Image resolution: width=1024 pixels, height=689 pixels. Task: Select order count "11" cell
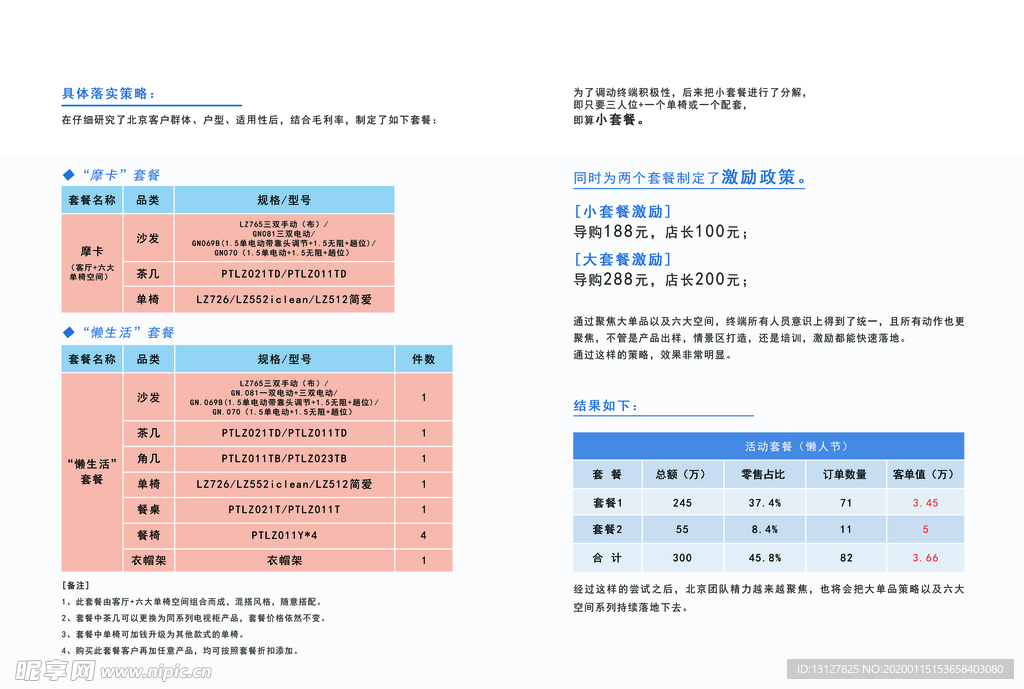click(x=846, y=530)
